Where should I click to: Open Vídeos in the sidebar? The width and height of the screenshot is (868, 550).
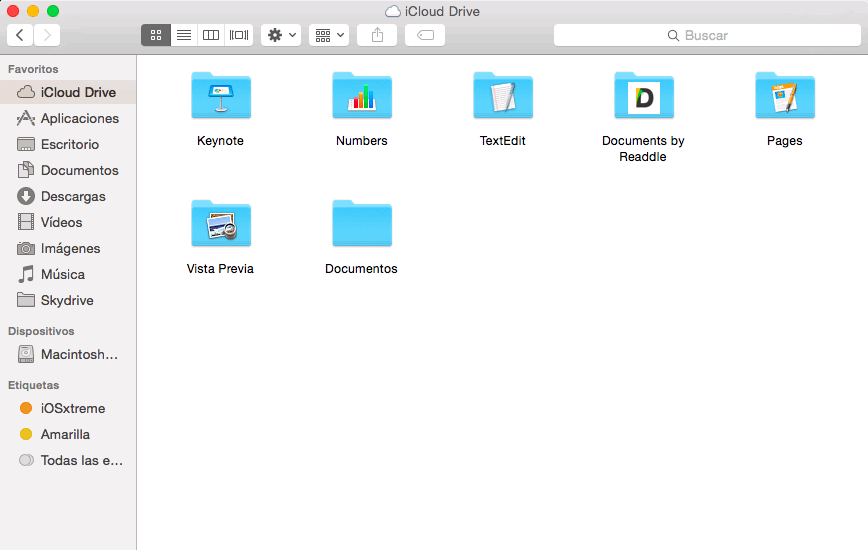click(68, 222)
